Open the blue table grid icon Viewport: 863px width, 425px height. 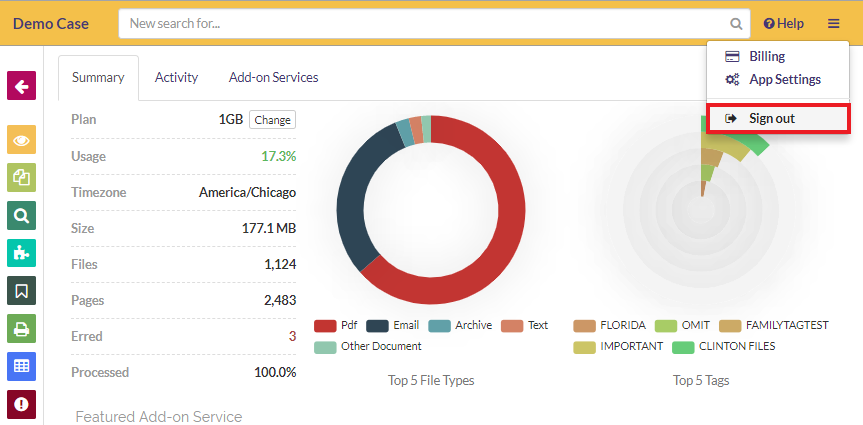coord(21,366)
